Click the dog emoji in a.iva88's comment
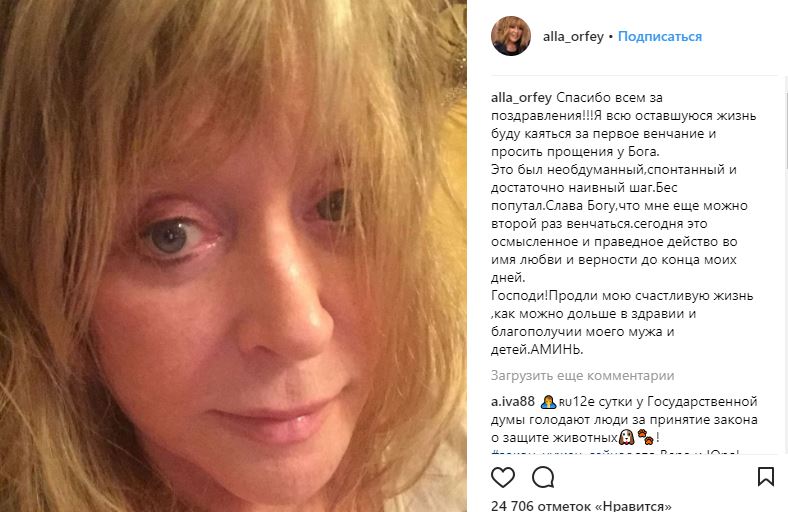Viewport: 788px width, 512px height. (x=626, y=437)
